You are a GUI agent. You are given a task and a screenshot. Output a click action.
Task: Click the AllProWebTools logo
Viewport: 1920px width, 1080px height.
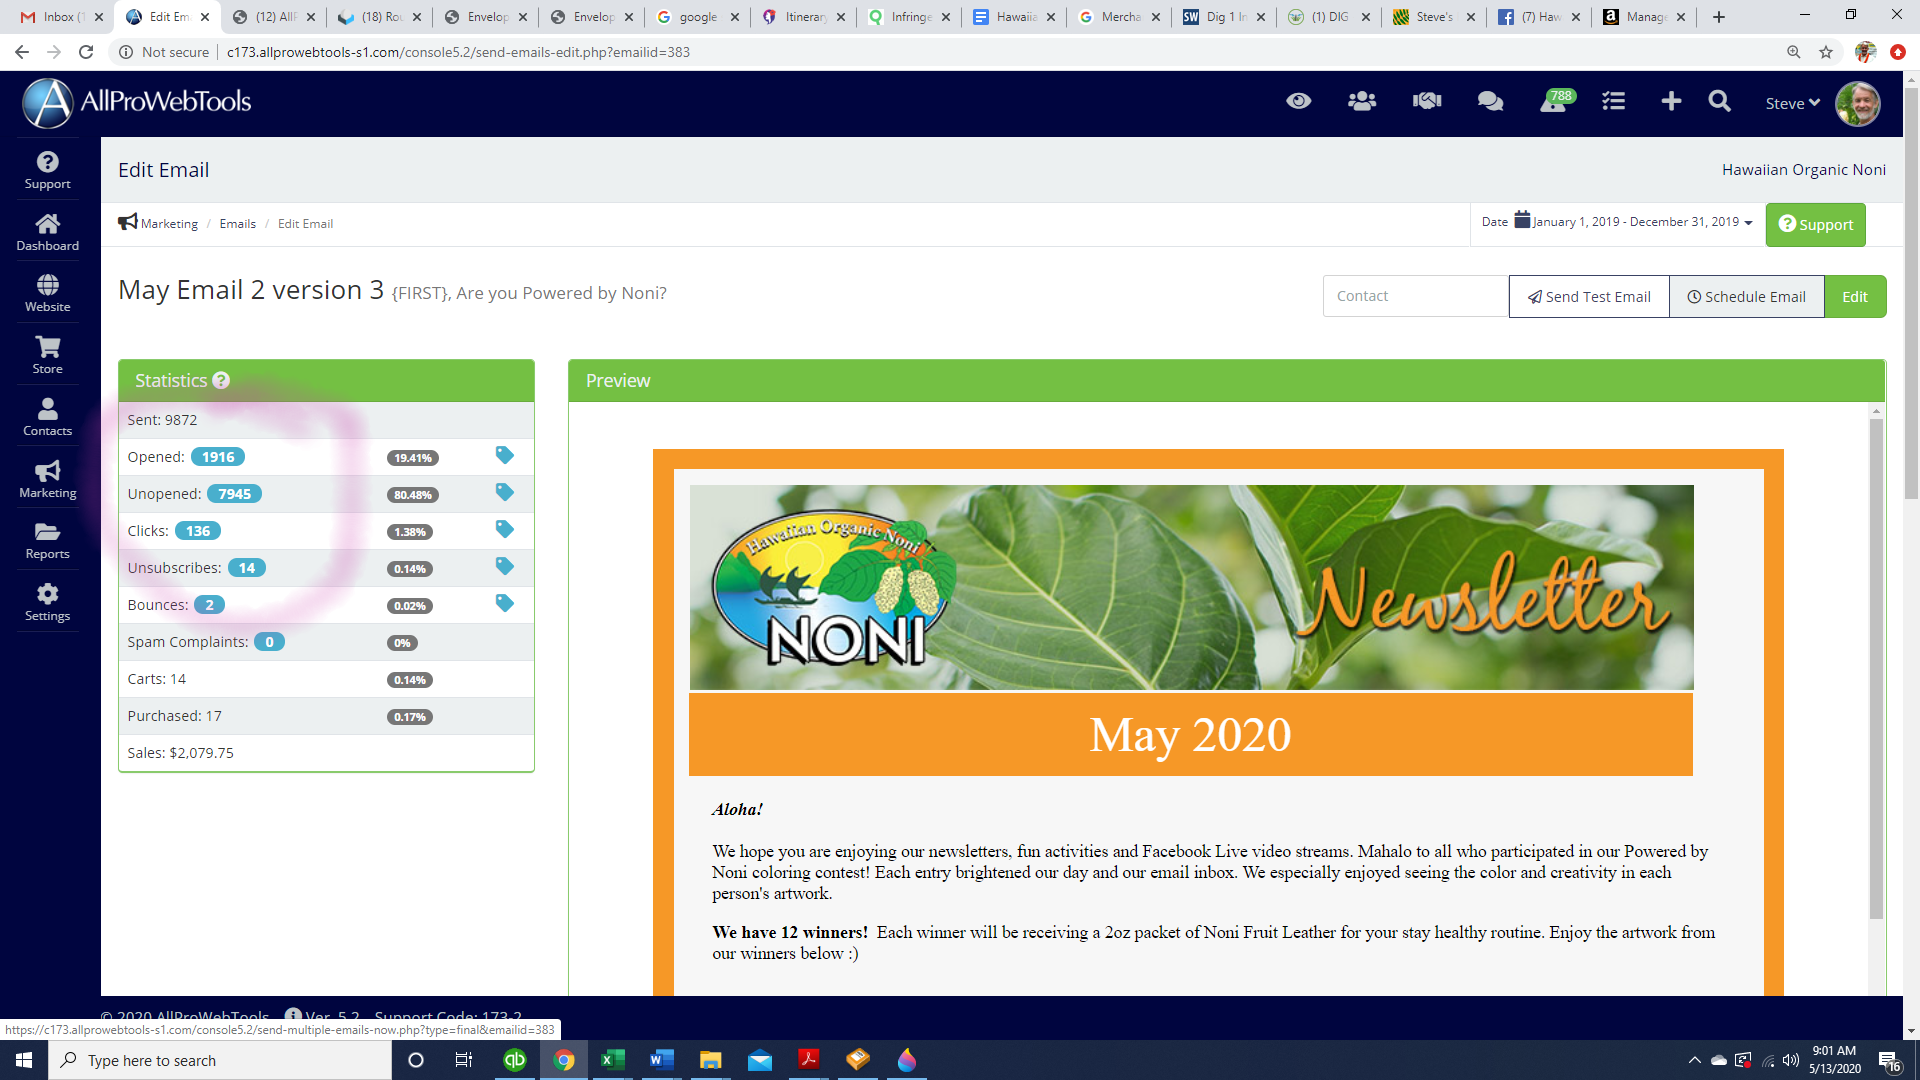coord(137,102)
